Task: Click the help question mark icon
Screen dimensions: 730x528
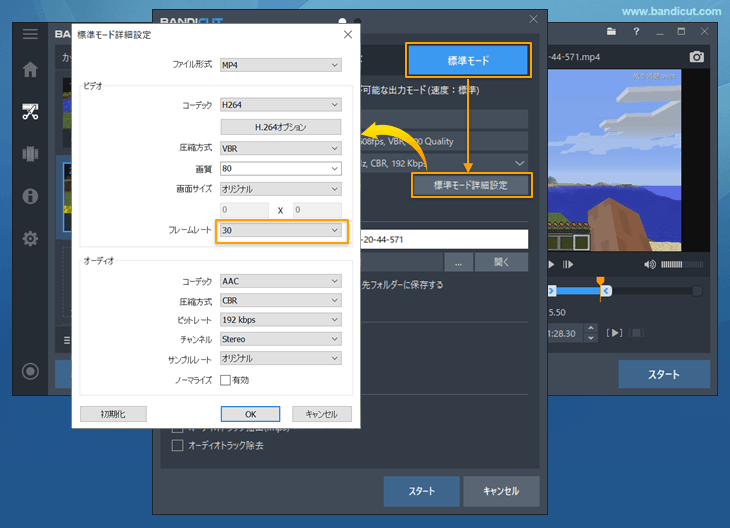Action: click(636, 32)
